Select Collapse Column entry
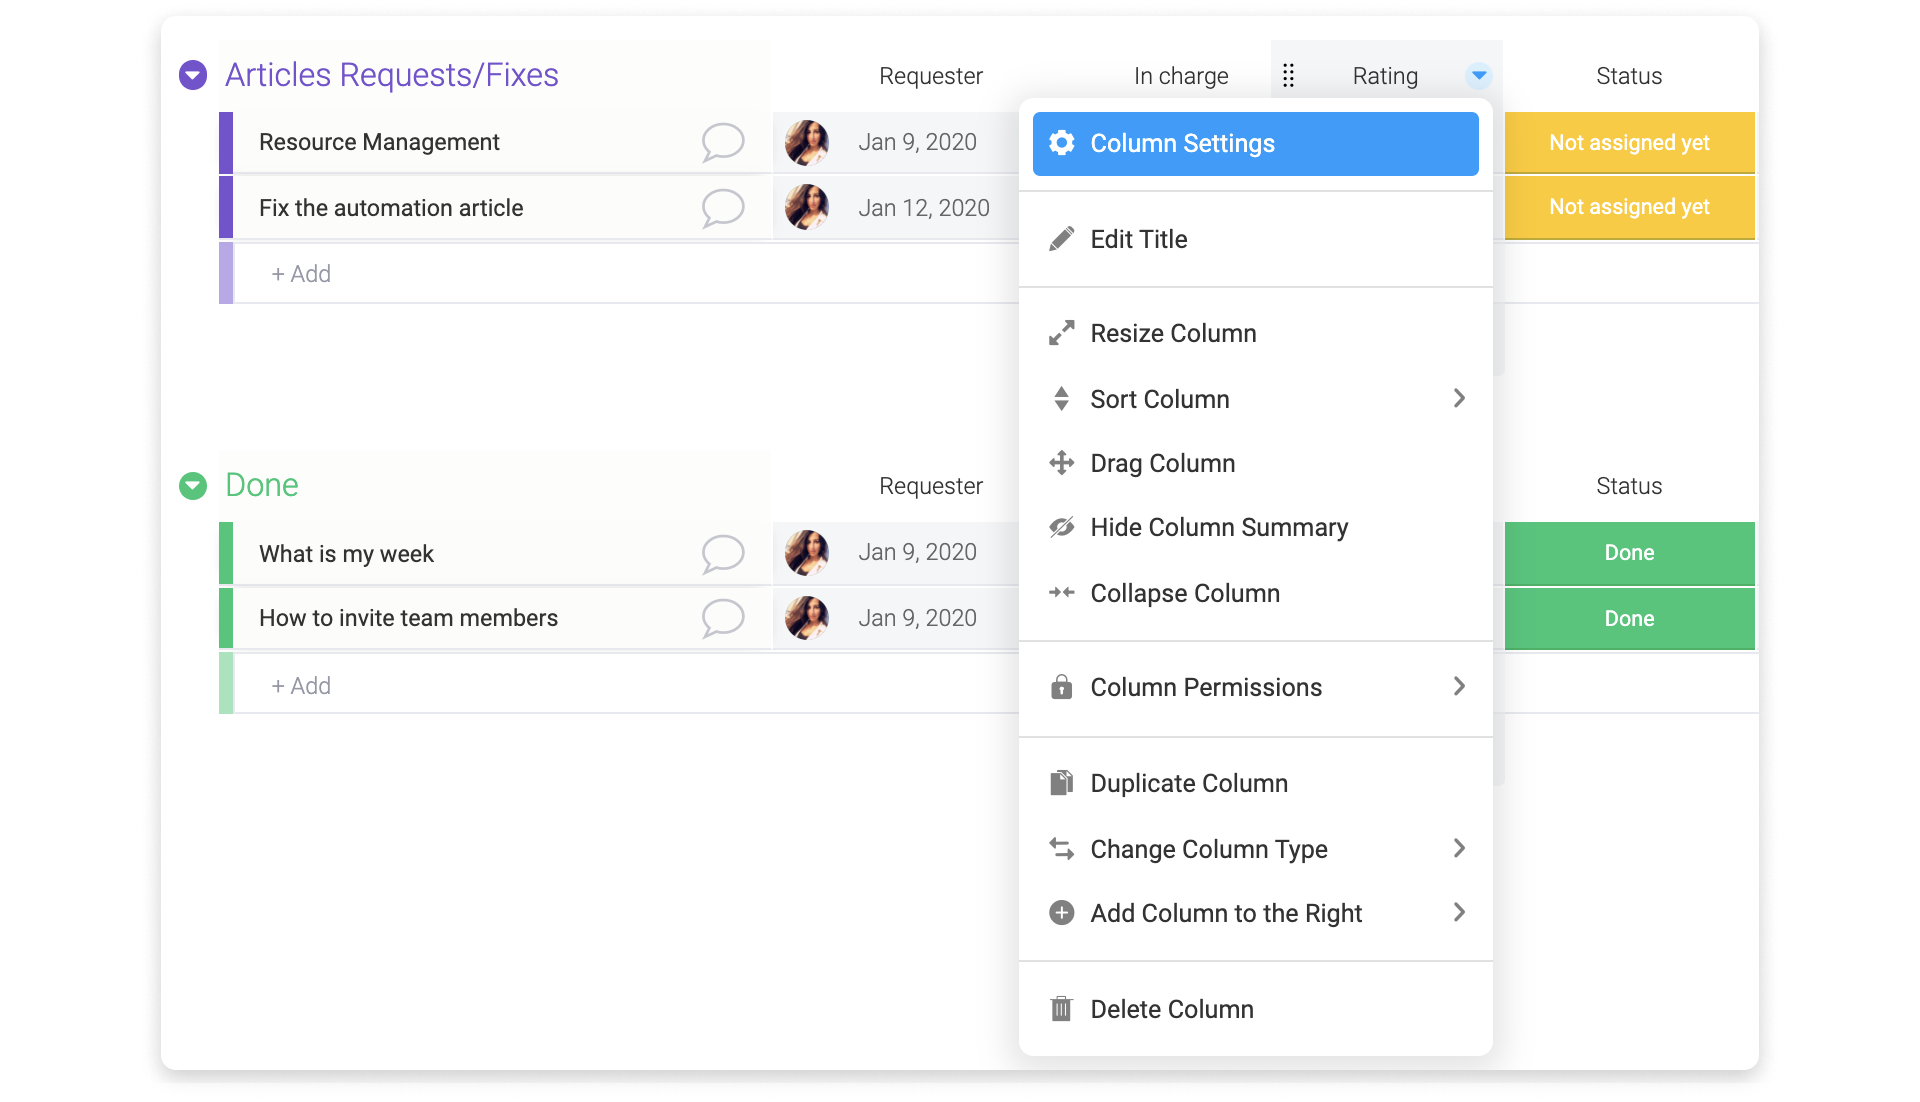1920x1102 pixels. click(1255, 593)
